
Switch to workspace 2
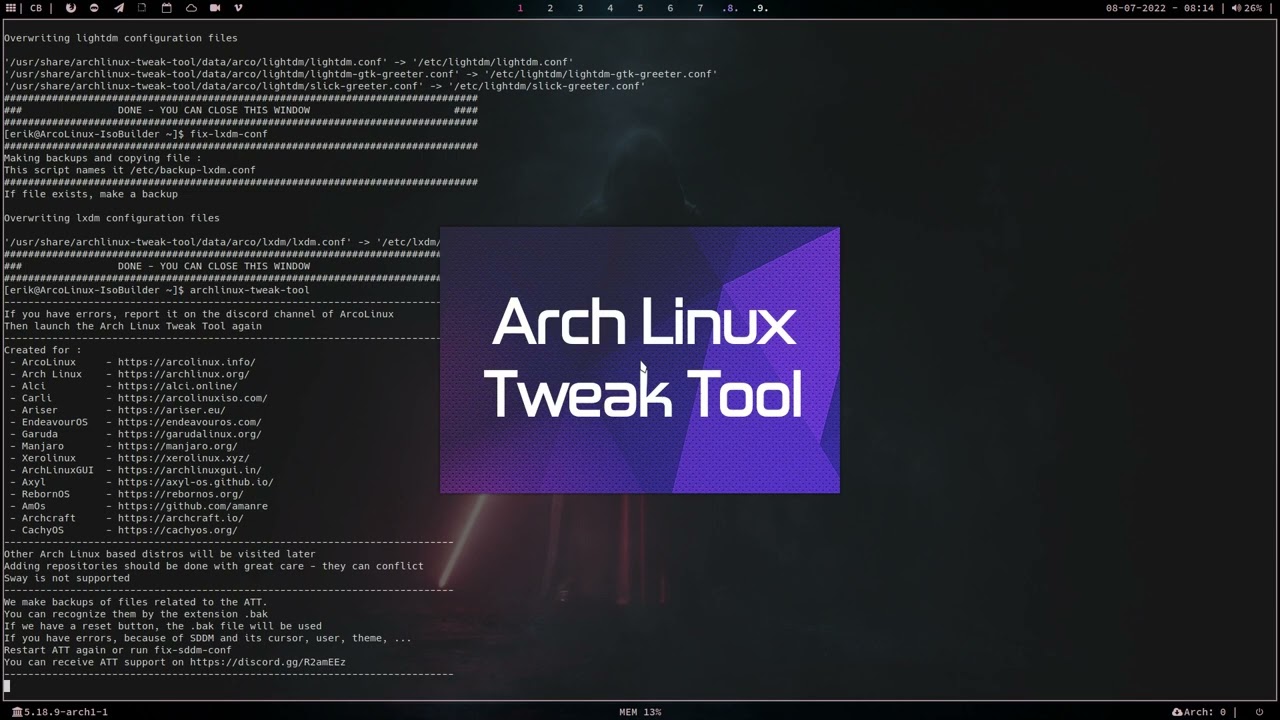550,8
